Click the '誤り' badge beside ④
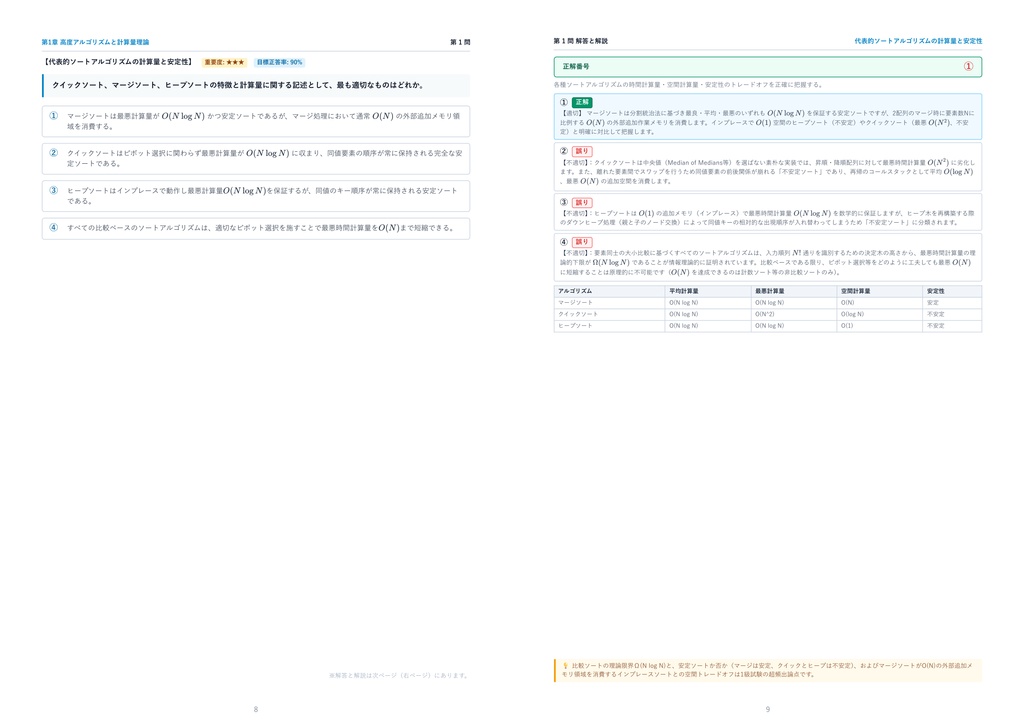Screen dimensions: 1024x724 582,242
